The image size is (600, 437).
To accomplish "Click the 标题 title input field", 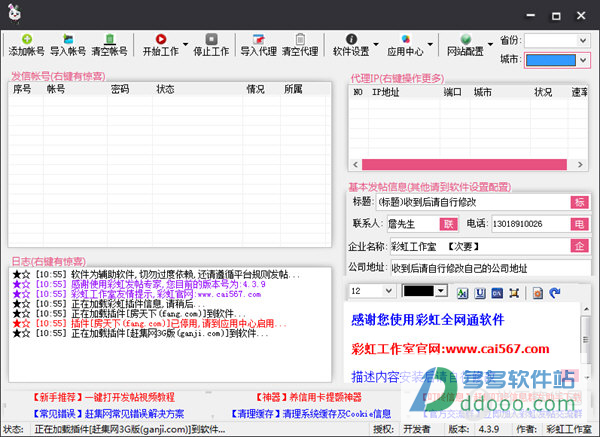I will [473, 202].
